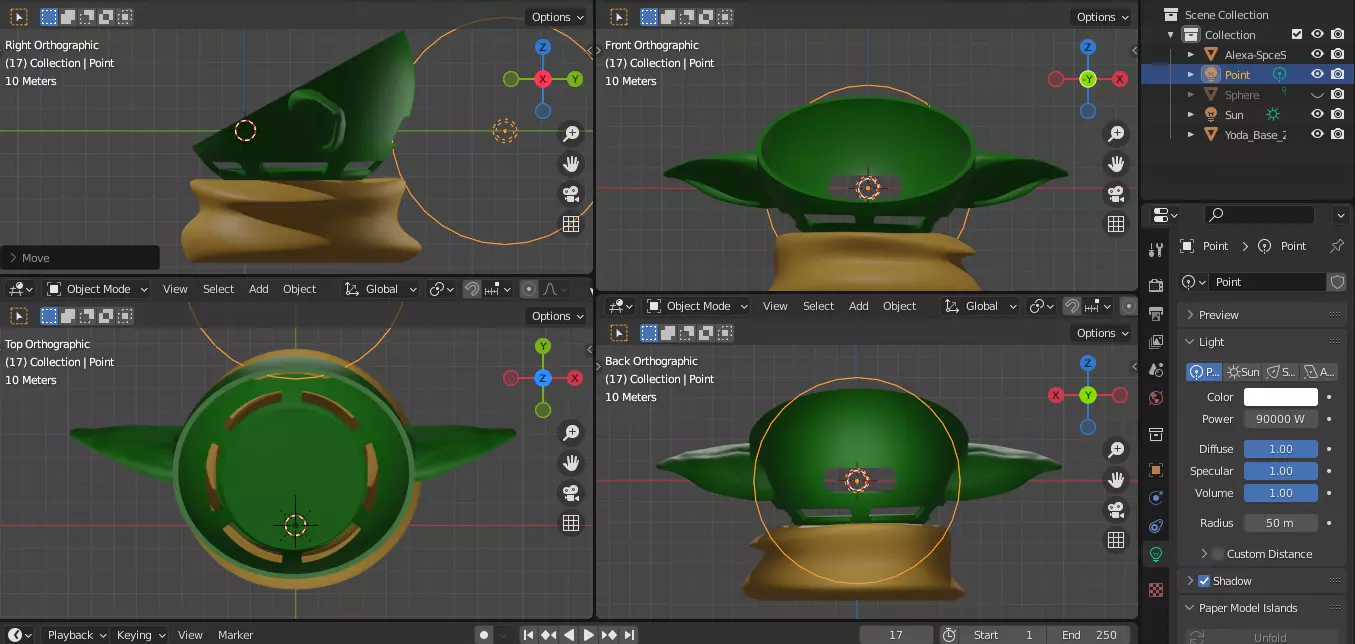Collapse Paper Model Islands panel

[x=1263, y=608]
